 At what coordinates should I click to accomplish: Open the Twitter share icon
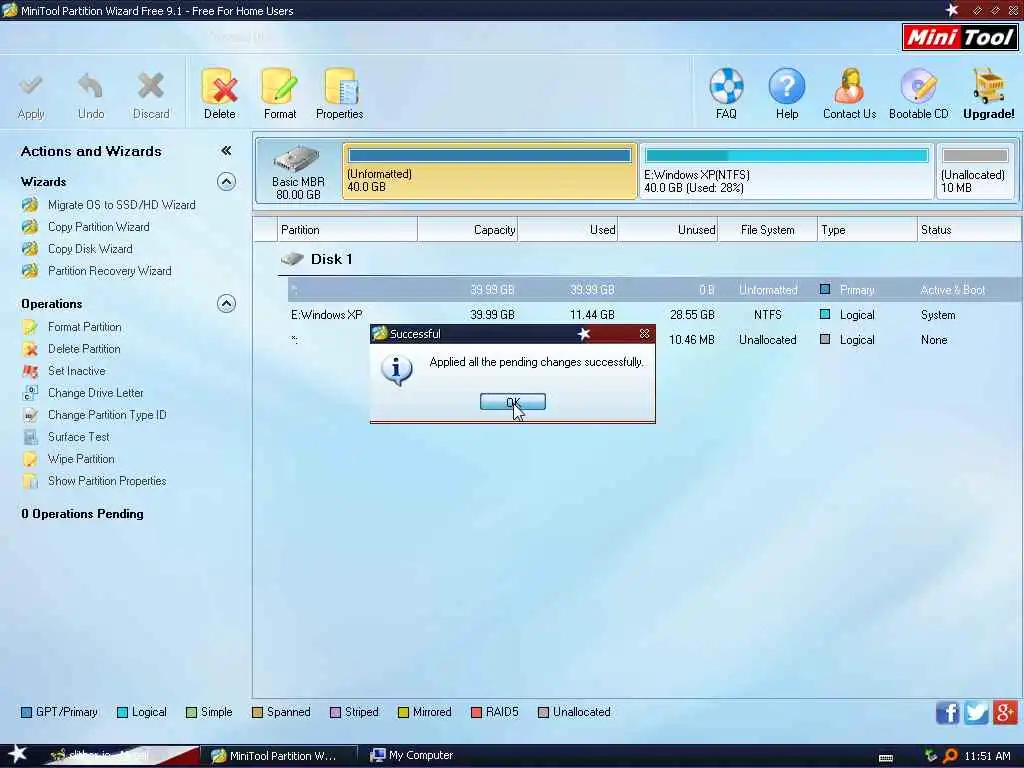976,712
